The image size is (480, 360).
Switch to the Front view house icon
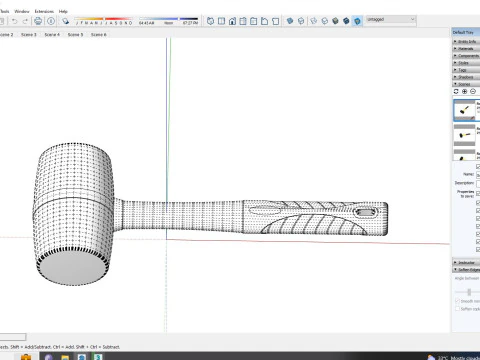pos(232,21)
